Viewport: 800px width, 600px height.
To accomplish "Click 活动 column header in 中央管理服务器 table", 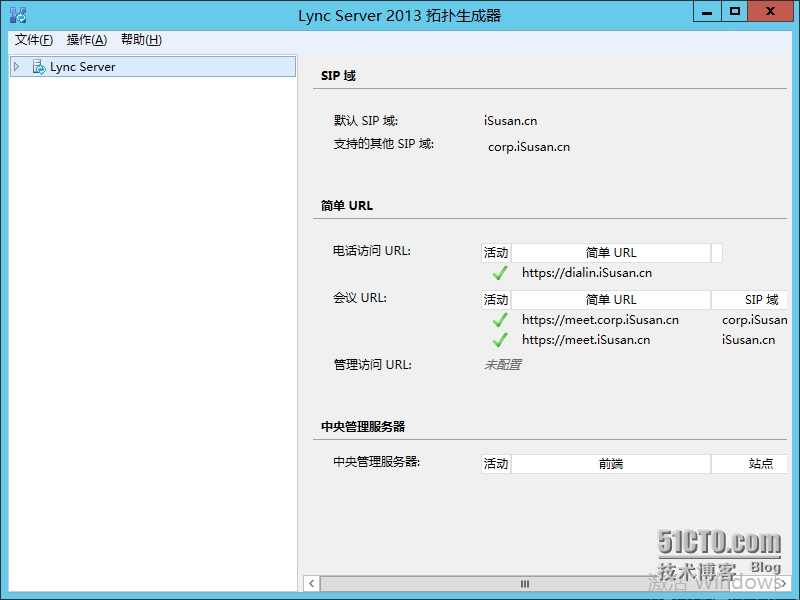I will click(496, 464).
